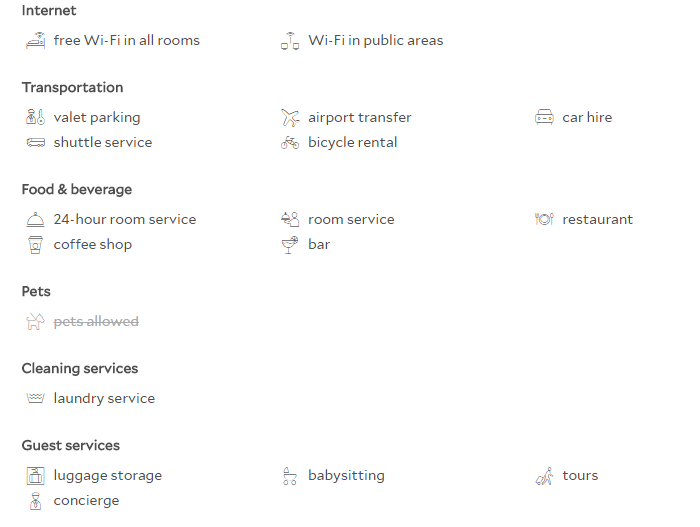Screen dimensions: 700x527
Task: Click the free Wi-Fi in all rooms icon
Action: [x=36, y=41]
